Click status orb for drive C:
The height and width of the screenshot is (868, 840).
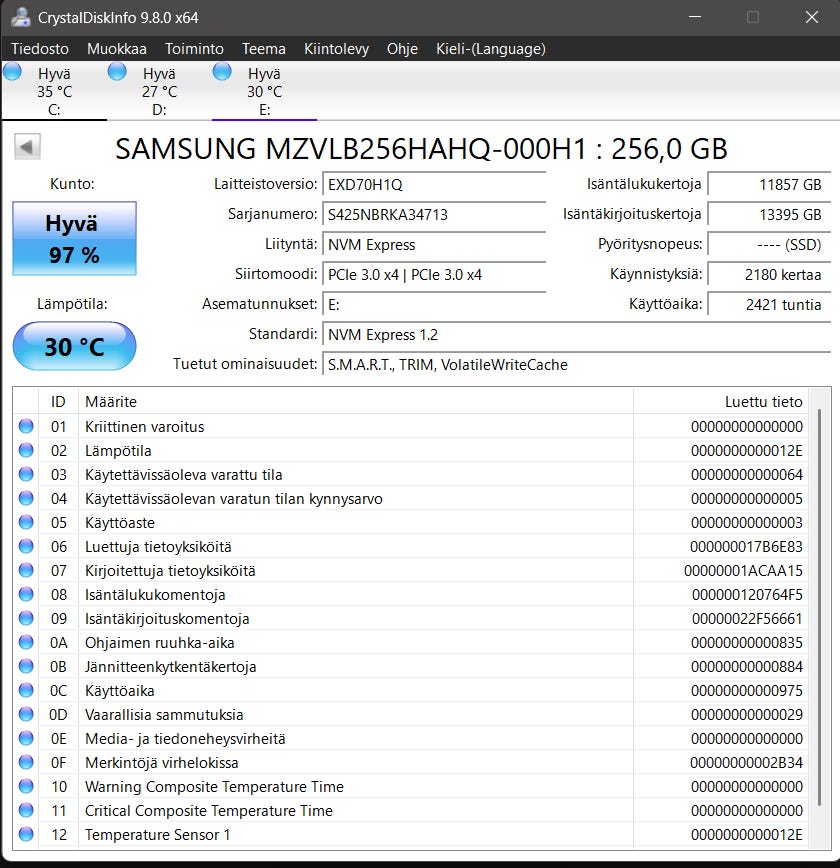[x=13, y=72]
